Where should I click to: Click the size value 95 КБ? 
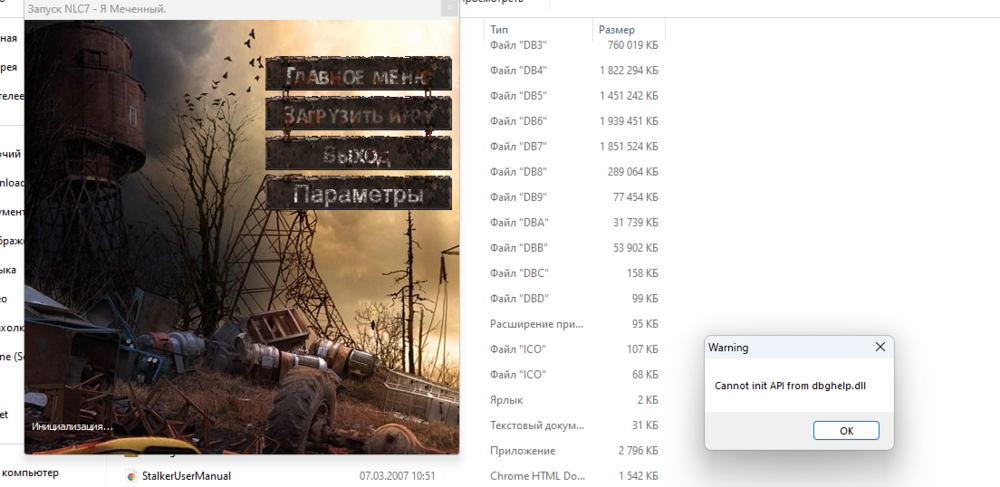click(645, 324)
